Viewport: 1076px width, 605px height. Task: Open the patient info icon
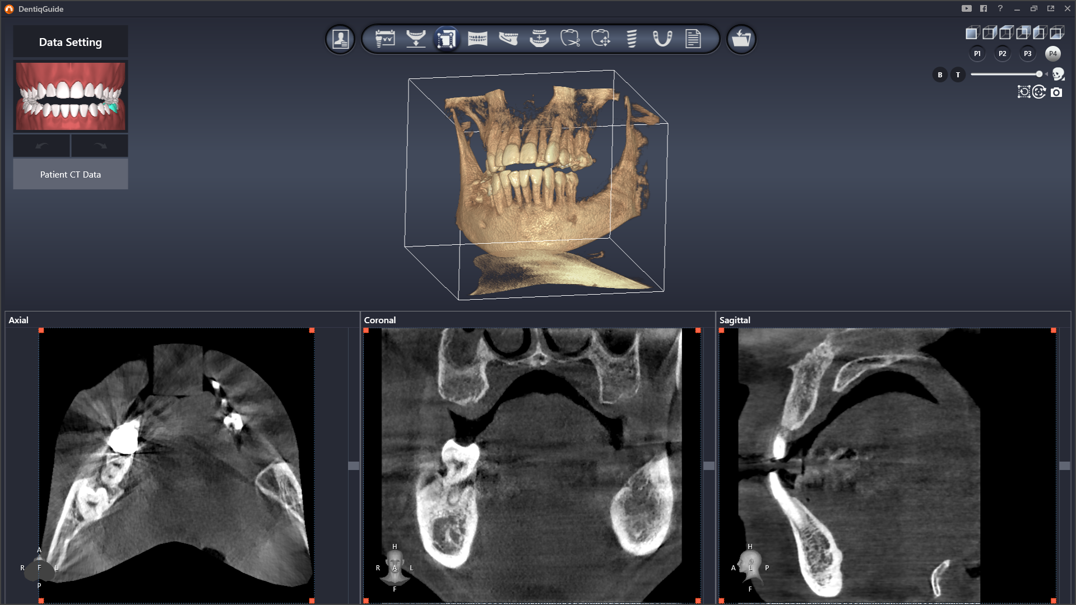point(340,39)
